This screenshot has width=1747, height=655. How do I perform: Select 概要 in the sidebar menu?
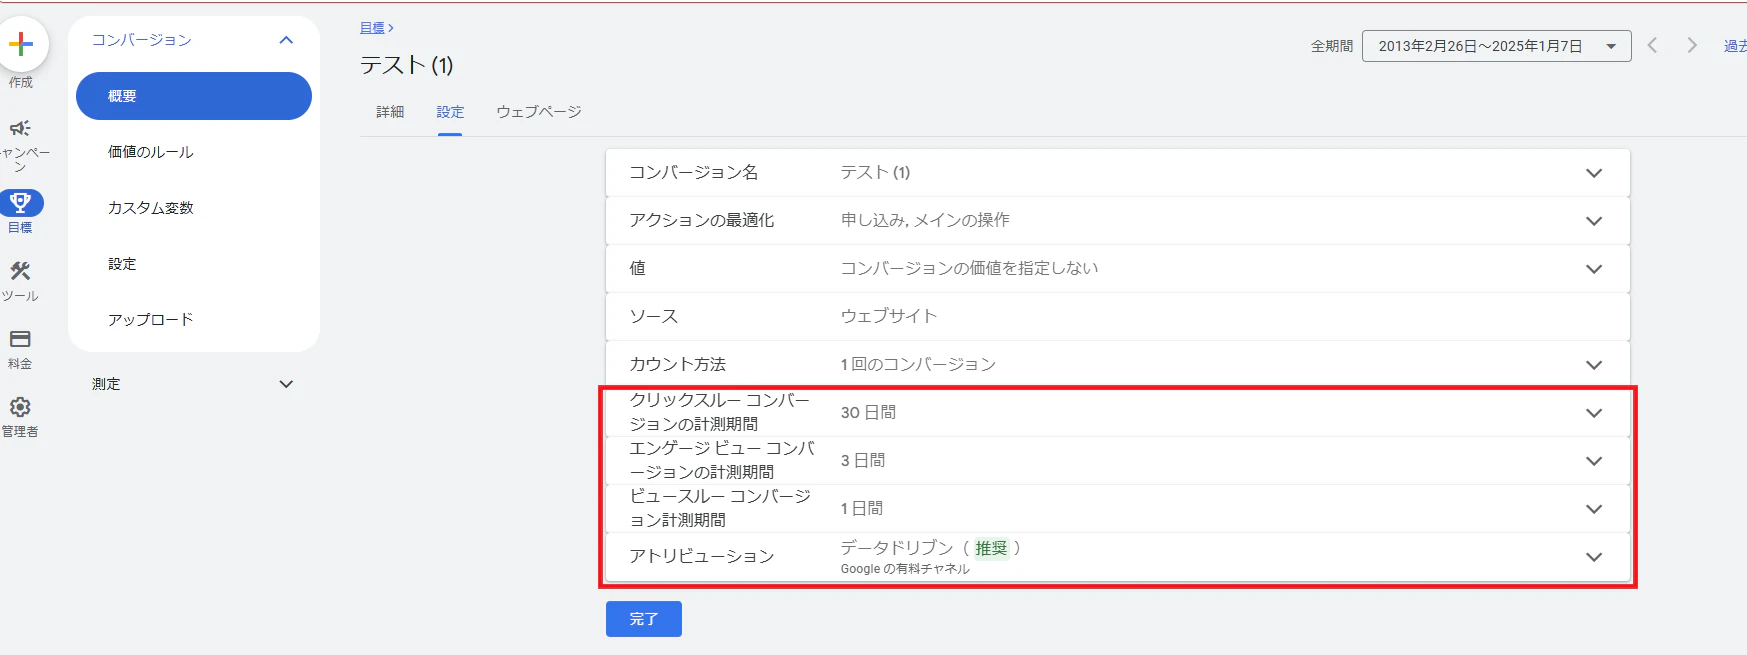194,96
